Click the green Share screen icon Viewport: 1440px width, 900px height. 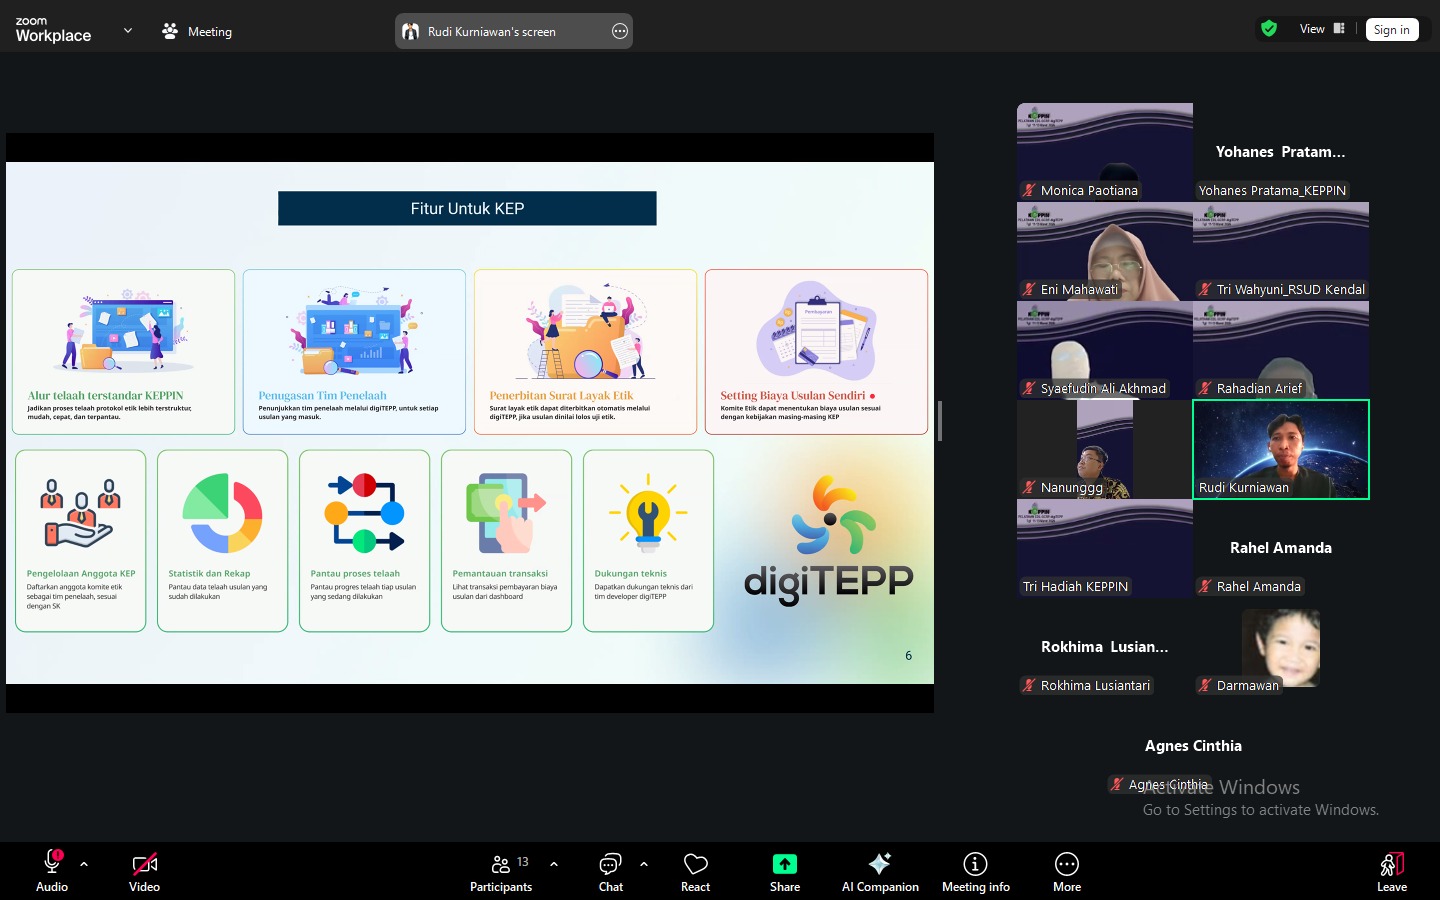coord(784,864)
